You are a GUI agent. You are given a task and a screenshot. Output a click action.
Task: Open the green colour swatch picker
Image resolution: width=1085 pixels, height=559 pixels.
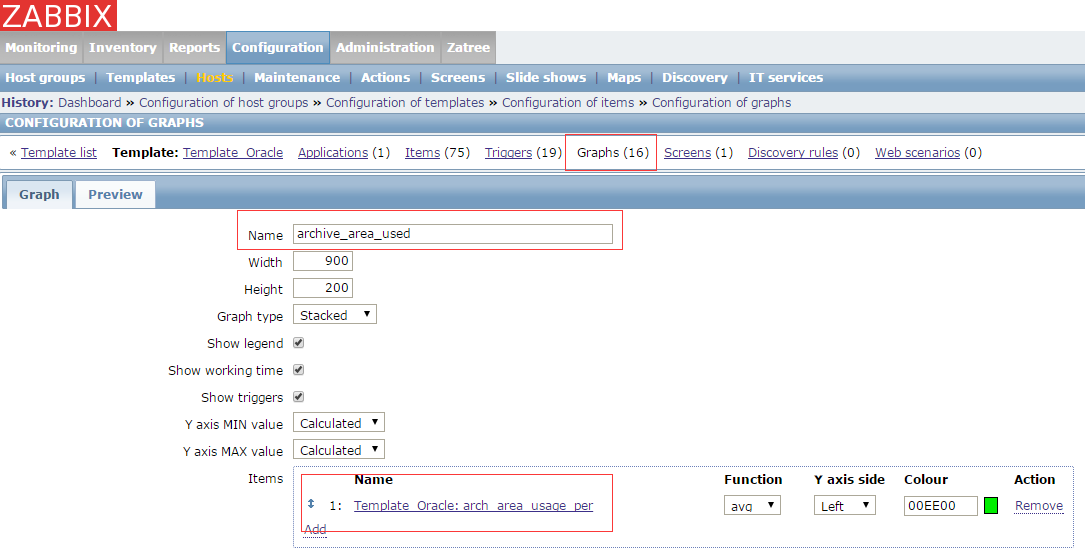[x=991, y=506]
